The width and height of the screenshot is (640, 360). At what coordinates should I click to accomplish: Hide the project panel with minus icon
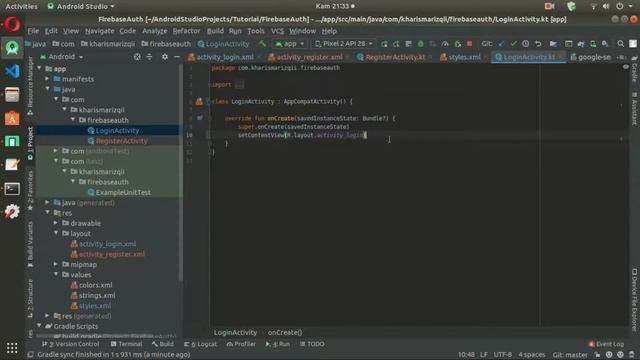pyautogui.click(x=177, y=57)
